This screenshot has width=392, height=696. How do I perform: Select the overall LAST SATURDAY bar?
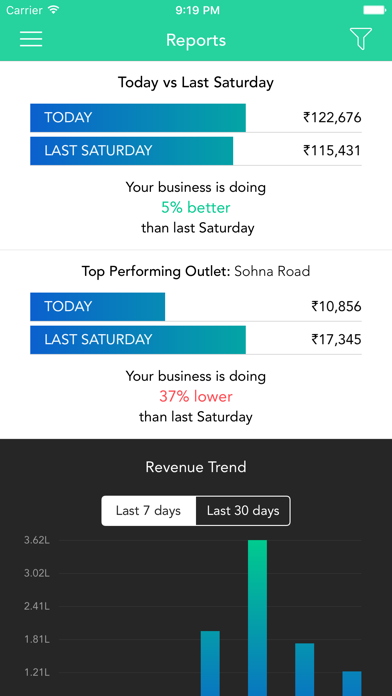[x=131, y=151]
